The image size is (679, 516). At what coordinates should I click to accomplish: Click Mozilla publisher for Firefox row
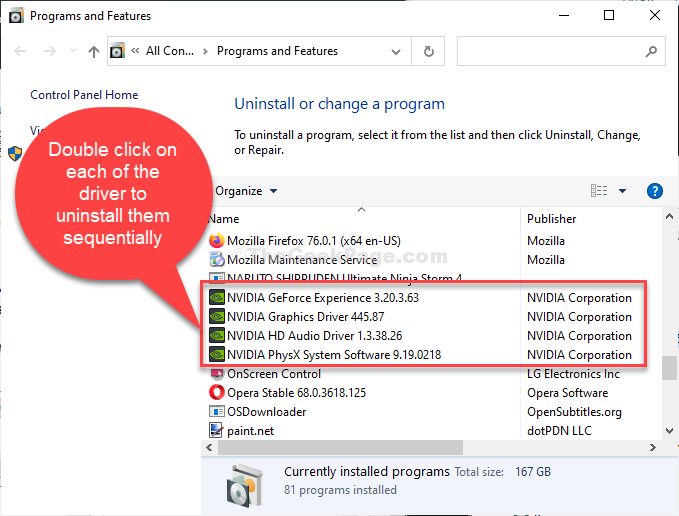pos(546,241)
